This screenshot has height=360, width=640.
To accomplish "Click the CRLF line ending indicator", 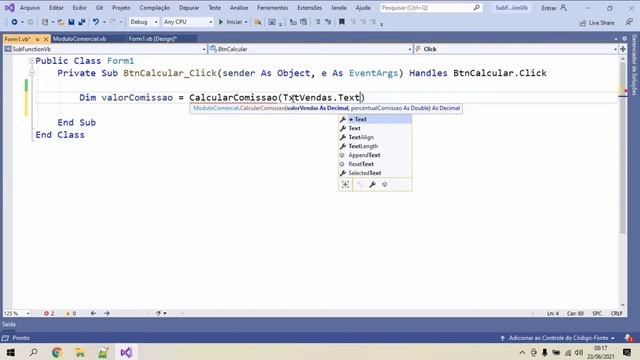I will click(x=616, y=313).
